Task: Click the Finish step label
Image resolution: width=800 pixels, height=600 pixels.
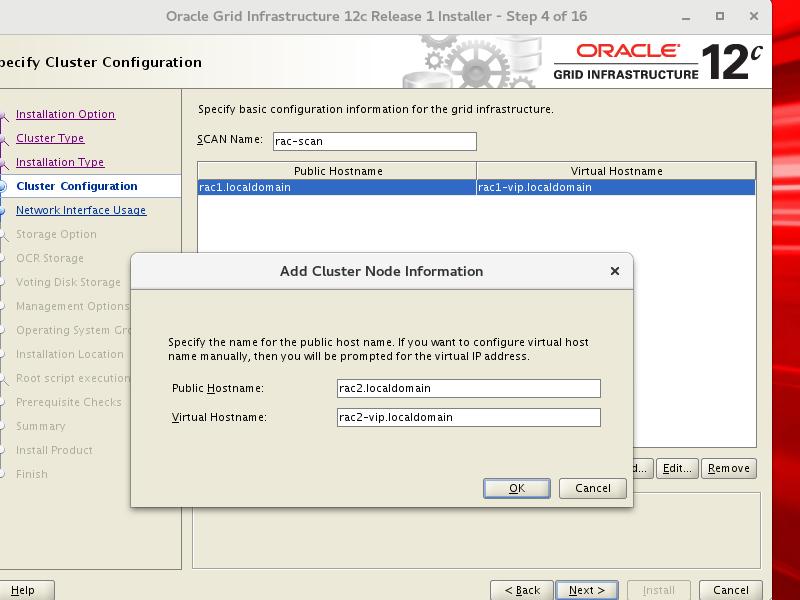Action: pyautogui.click(x=32, y=474)
